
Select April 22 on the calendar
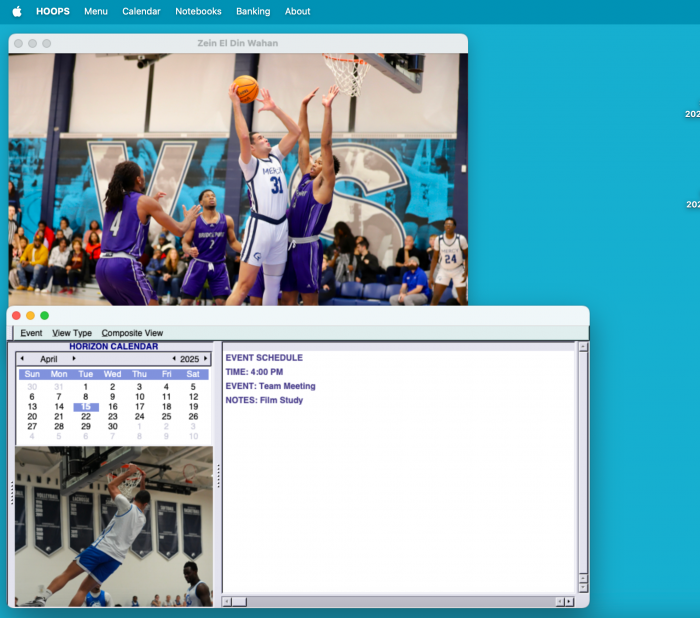click(x=86, y=417)
